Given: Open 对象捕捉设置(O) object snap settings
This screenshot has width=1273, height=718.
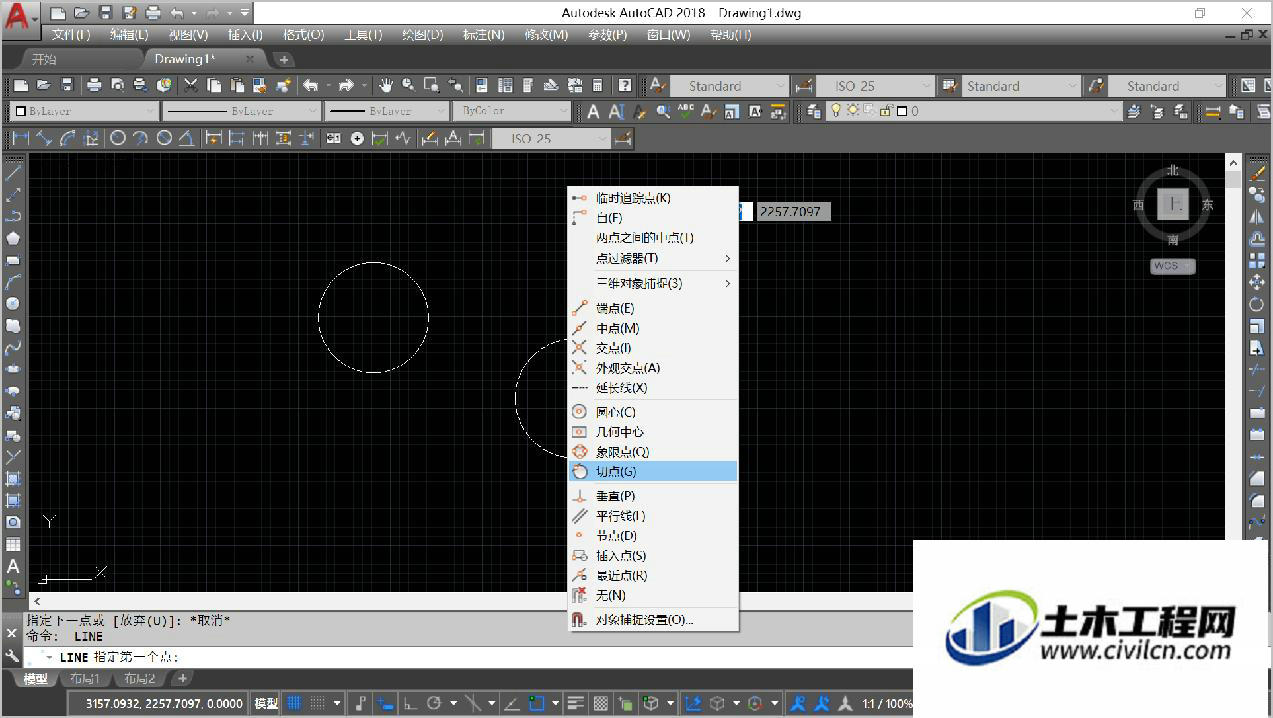Looking at the screenshot, I should [x=653, y=620].
